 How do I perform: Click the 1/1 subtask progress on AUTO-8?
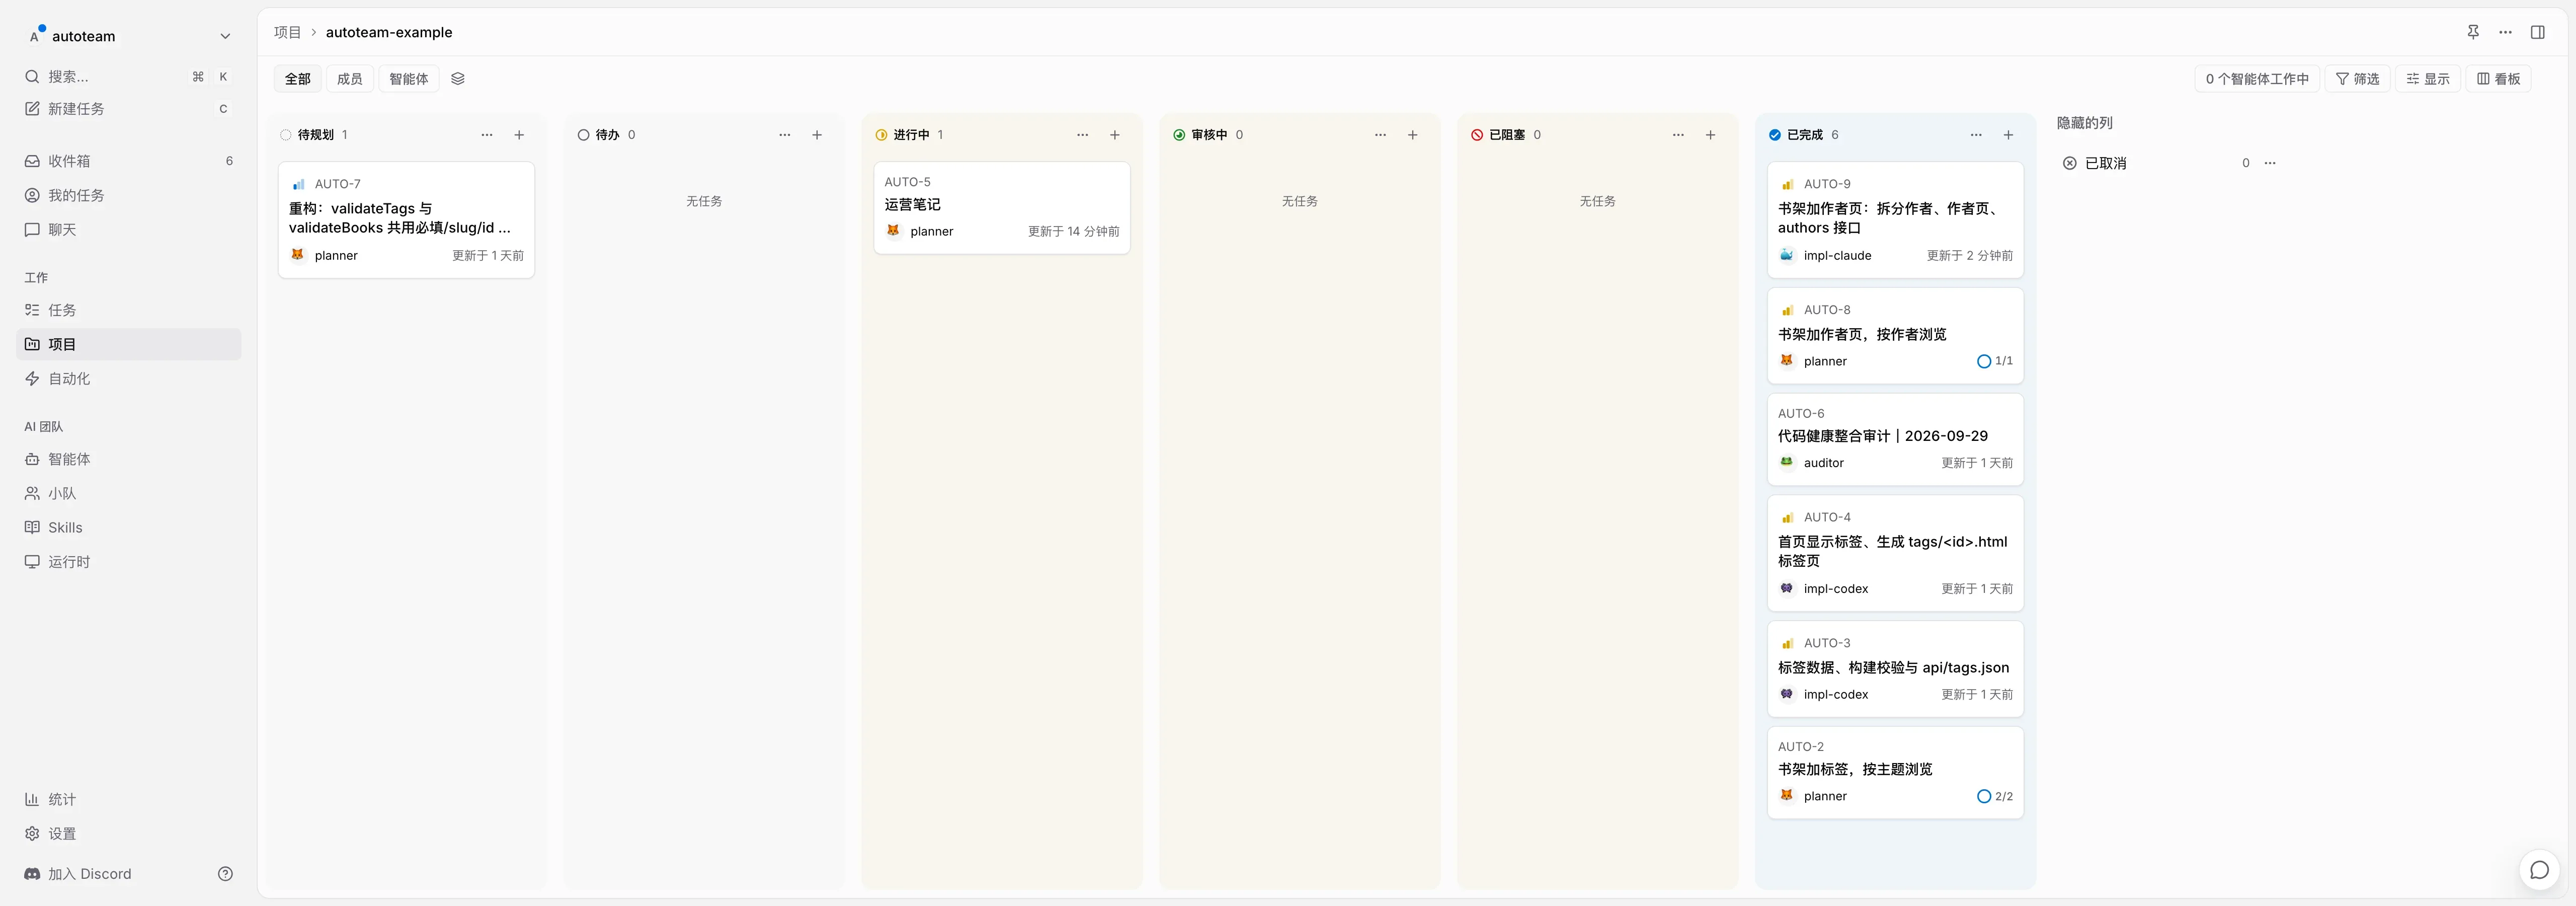click(1995, 361)
